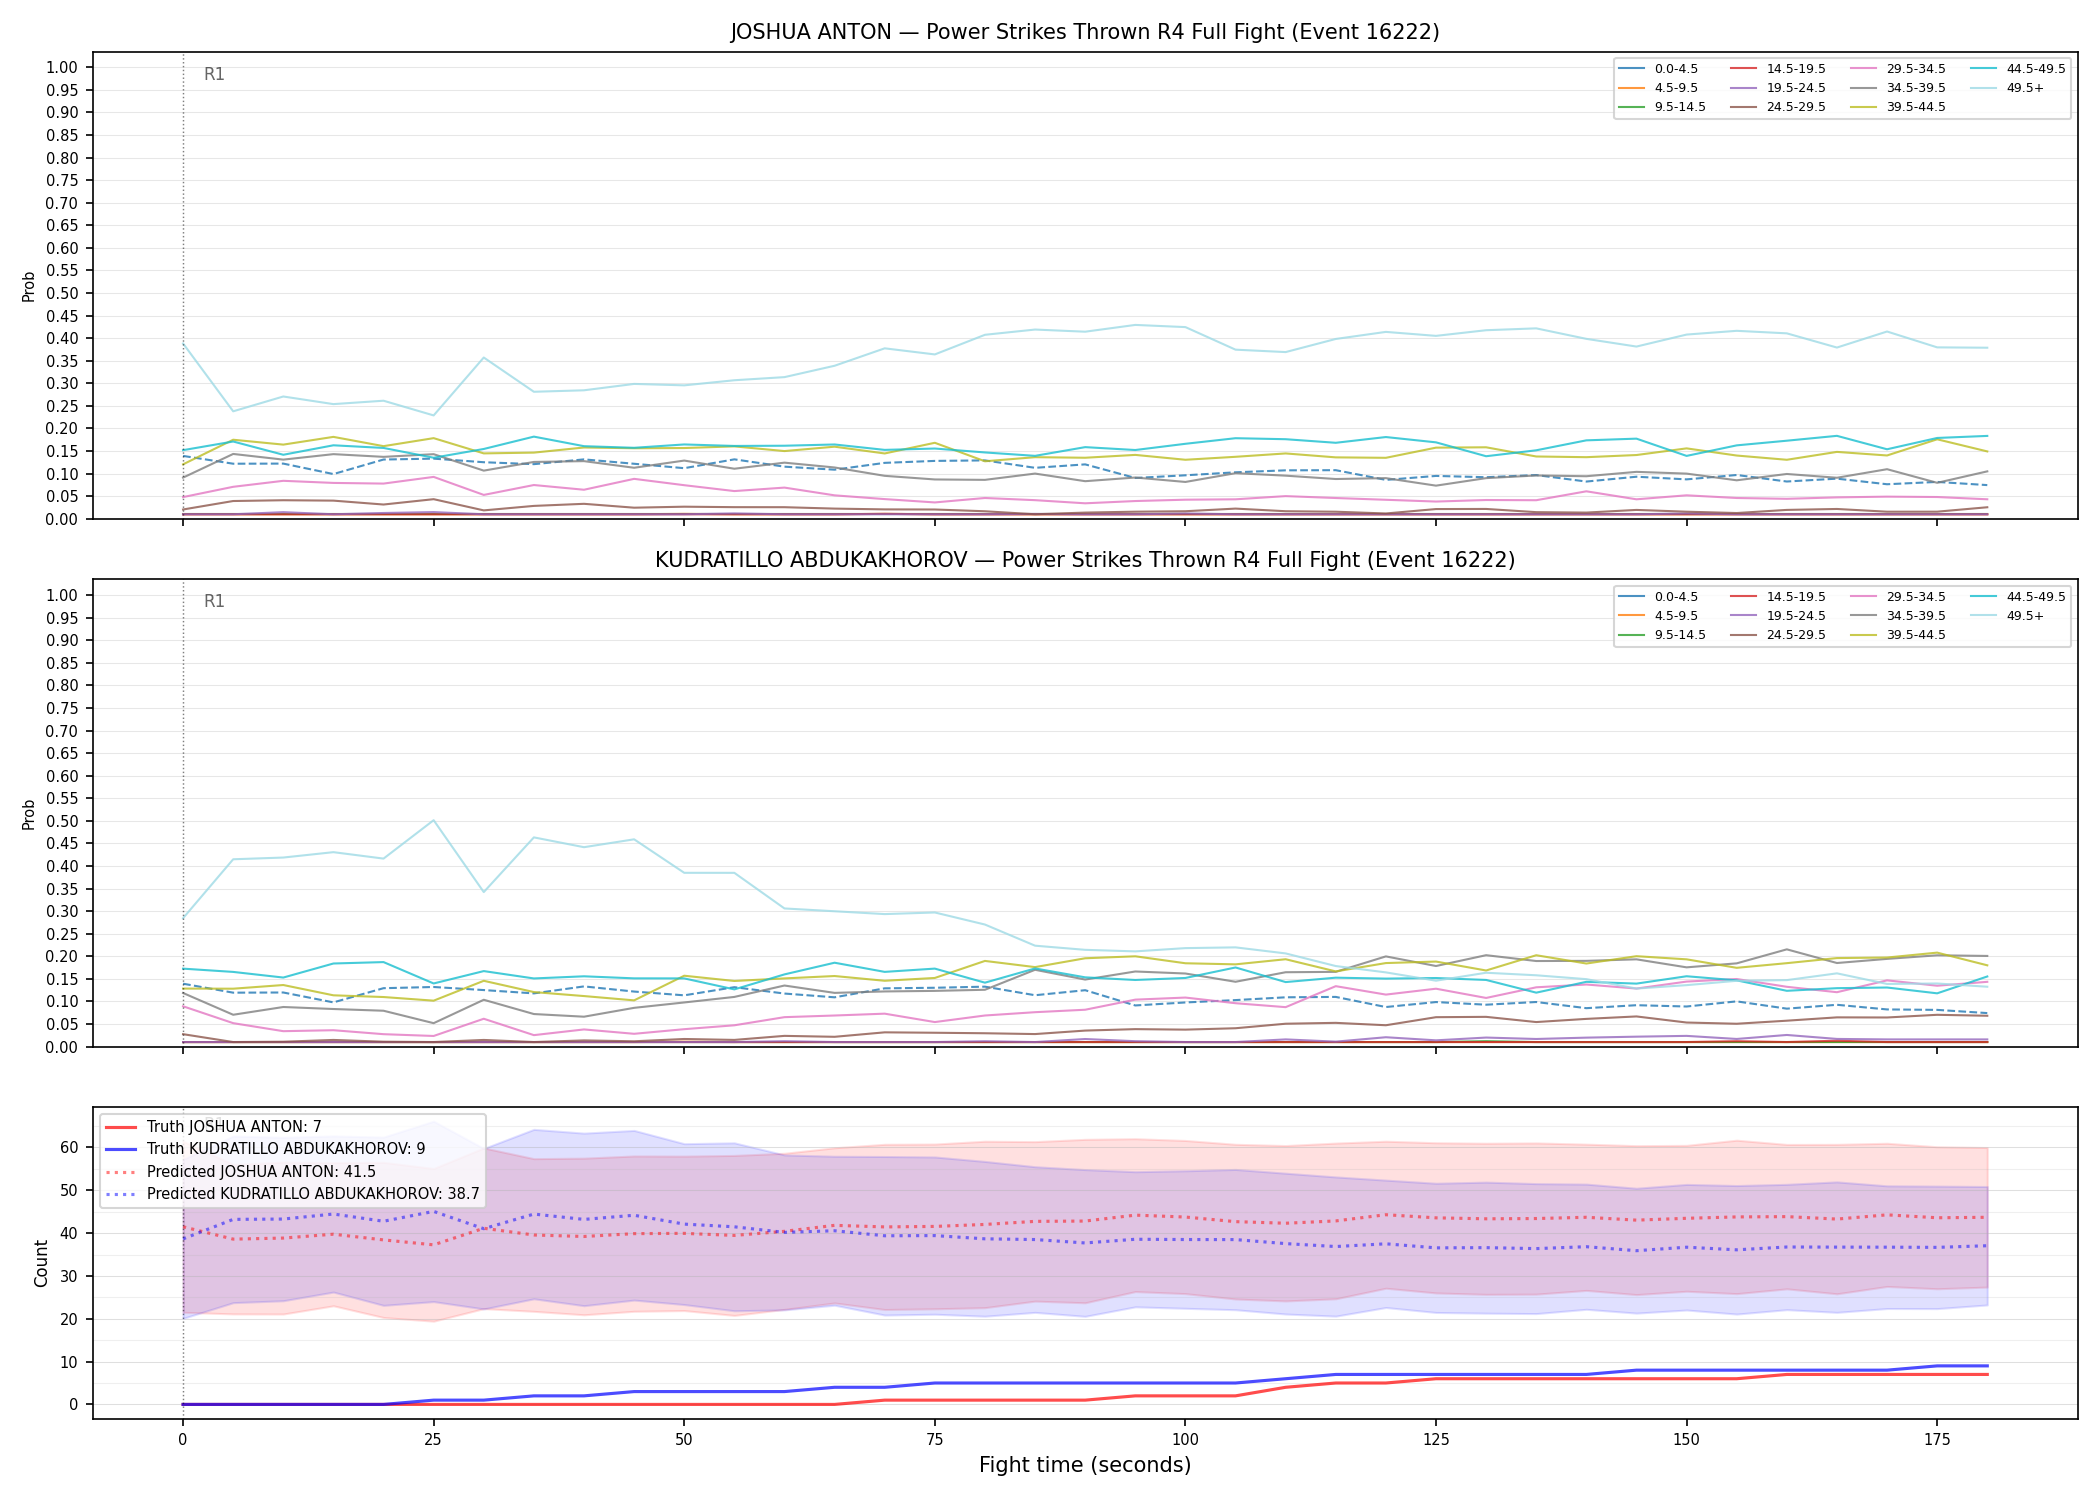Pick '4.5-9.5' legend entry in Kudratillo chart

pos(1659,616)
